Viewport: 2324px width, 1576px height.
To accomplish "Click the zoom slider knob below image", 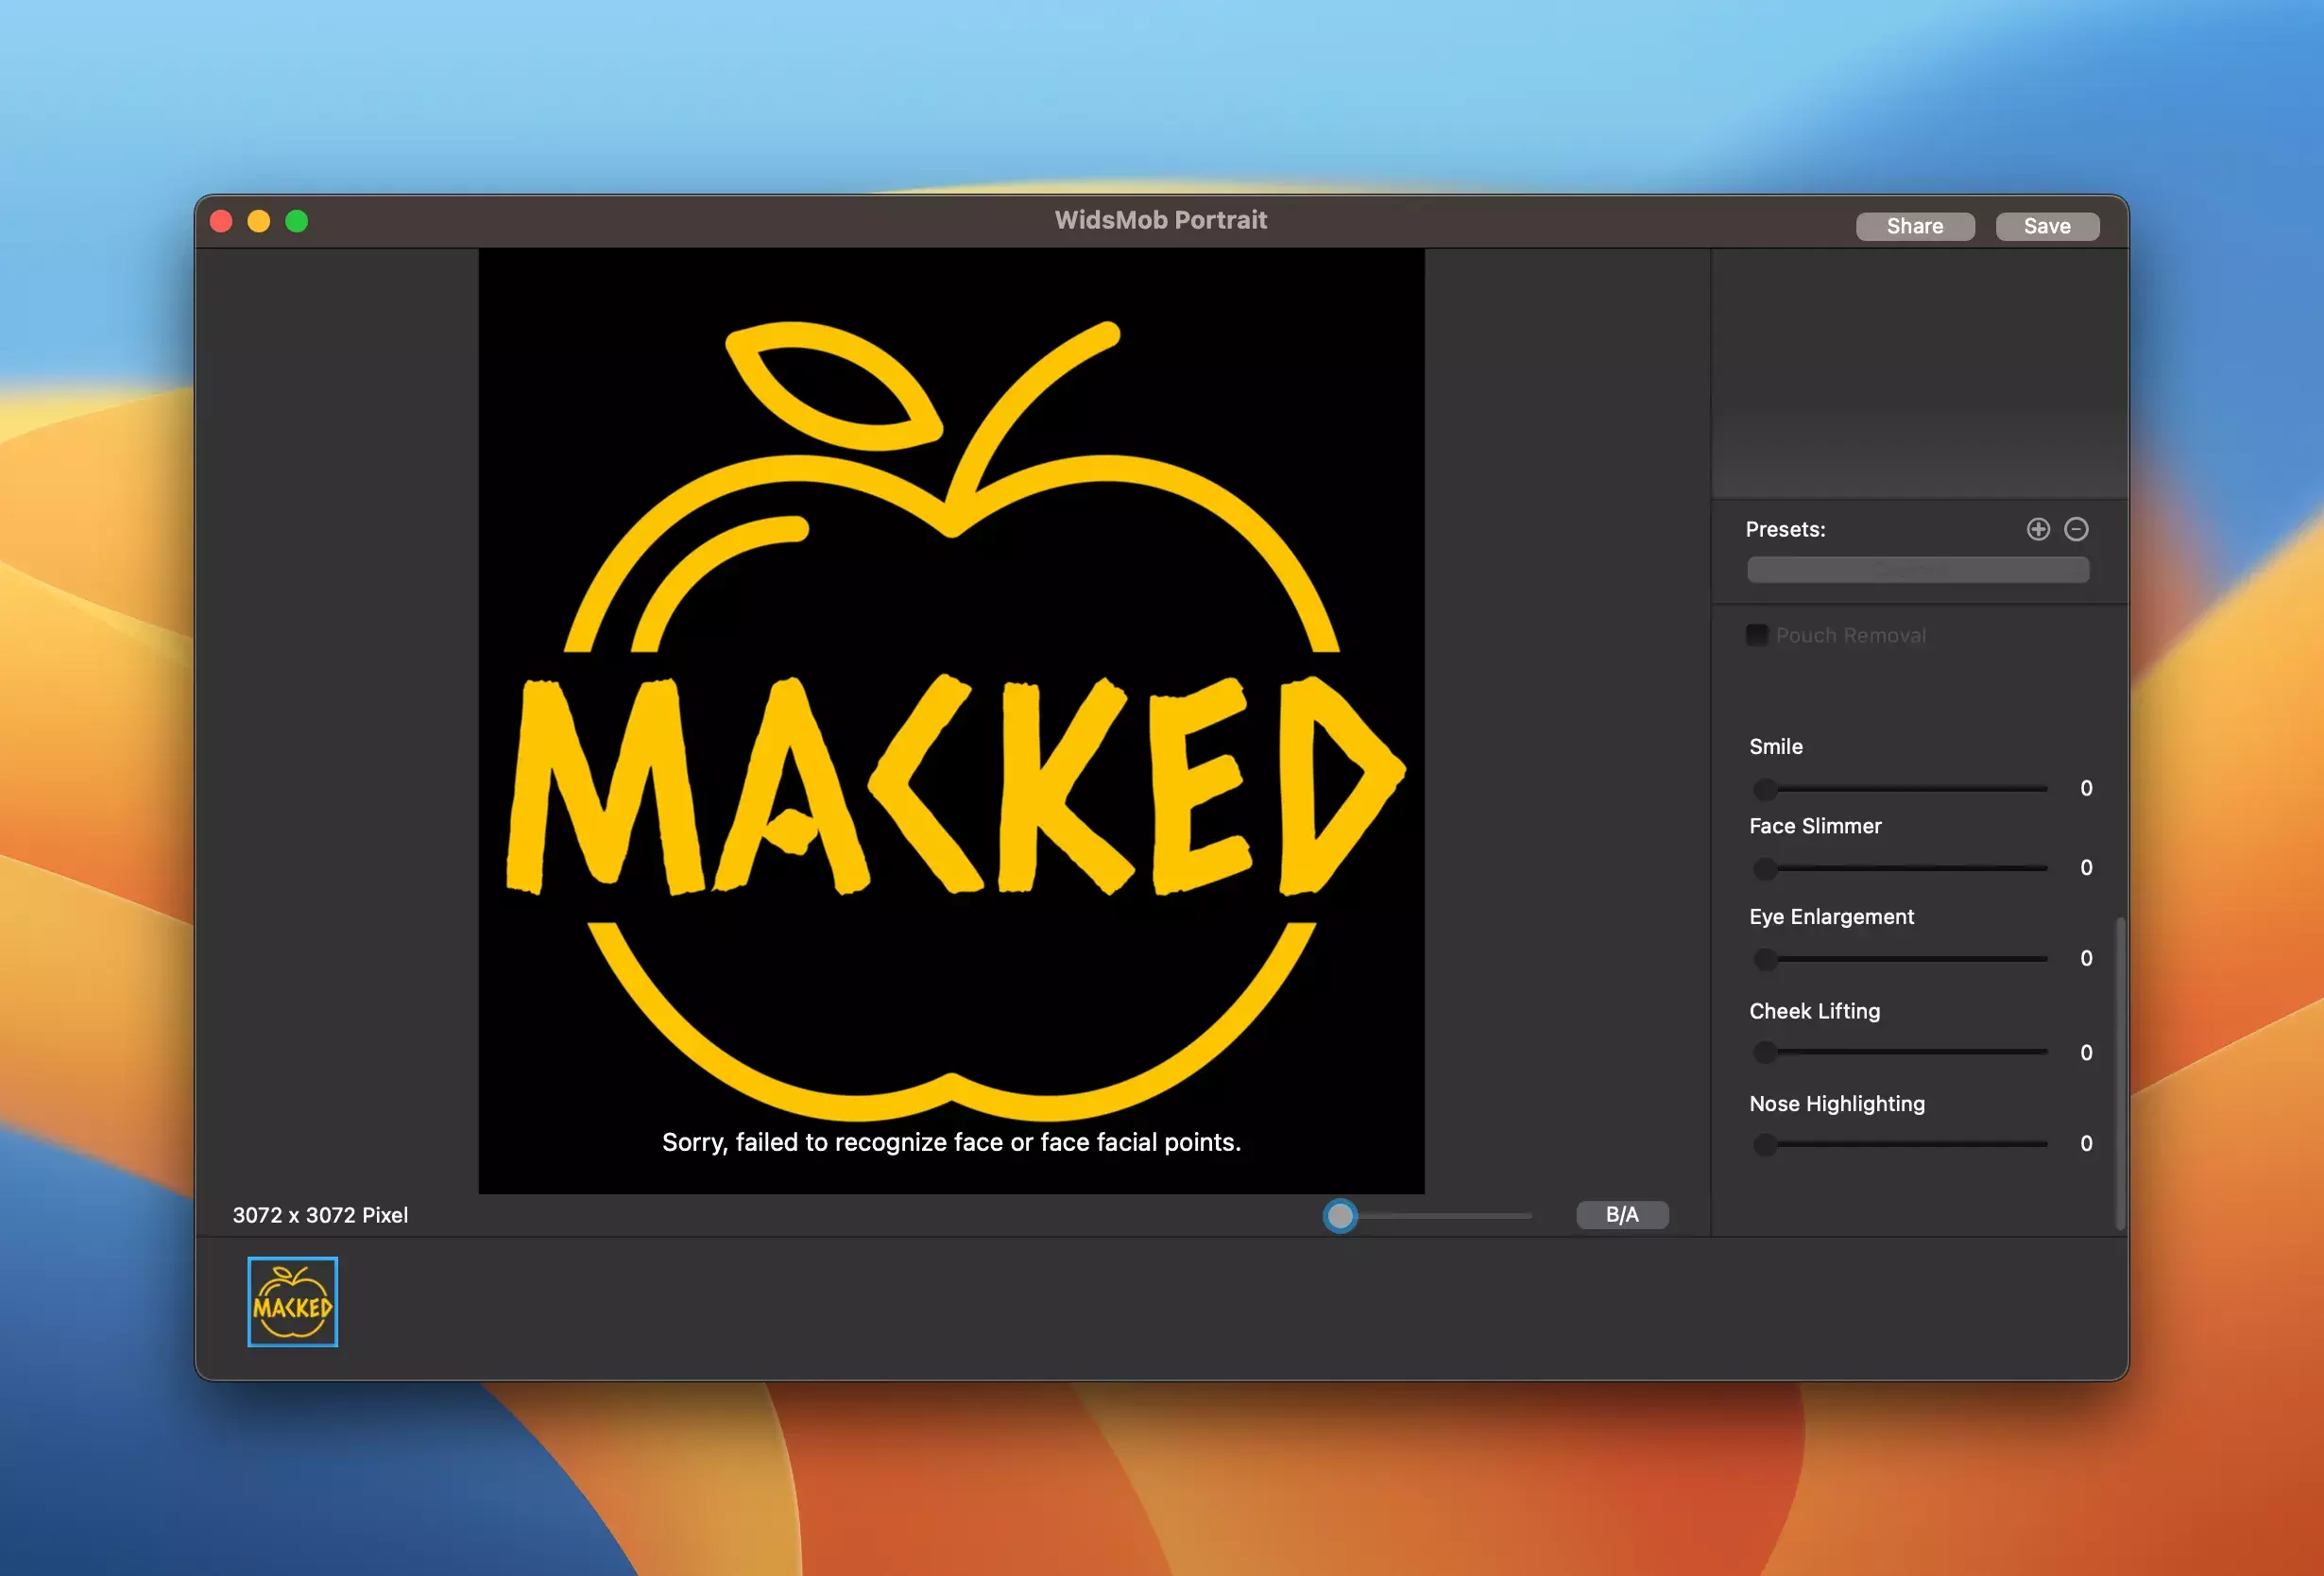I will [x=1339, y=1215].
